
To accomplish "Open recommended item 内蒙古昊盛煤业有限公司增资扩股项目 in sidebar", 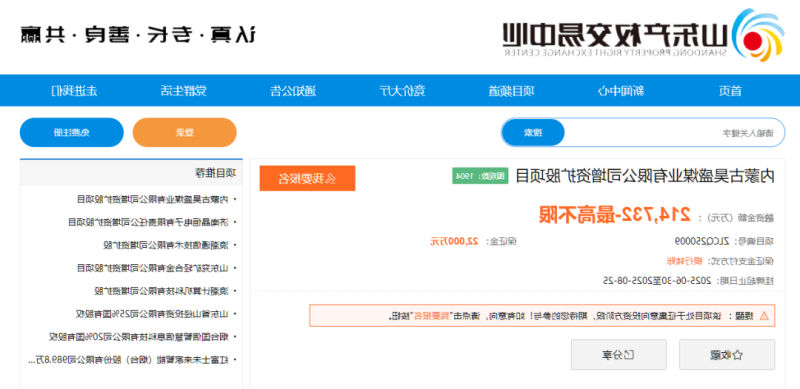I will [x=152, y=199].
